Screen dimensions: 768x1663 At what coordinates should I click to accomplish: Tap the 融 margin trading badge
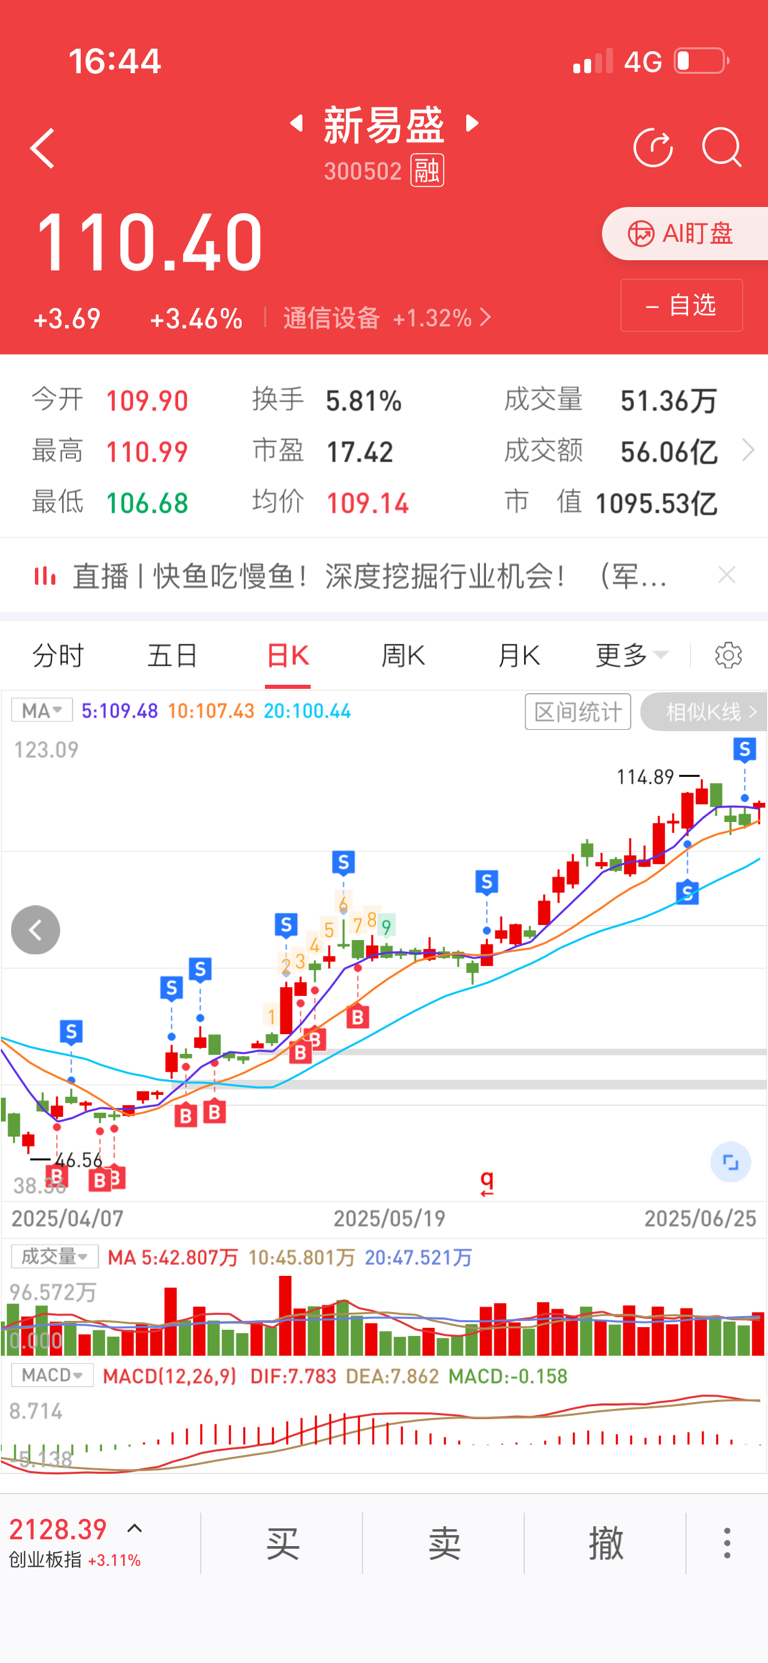[x=427, y=171]
